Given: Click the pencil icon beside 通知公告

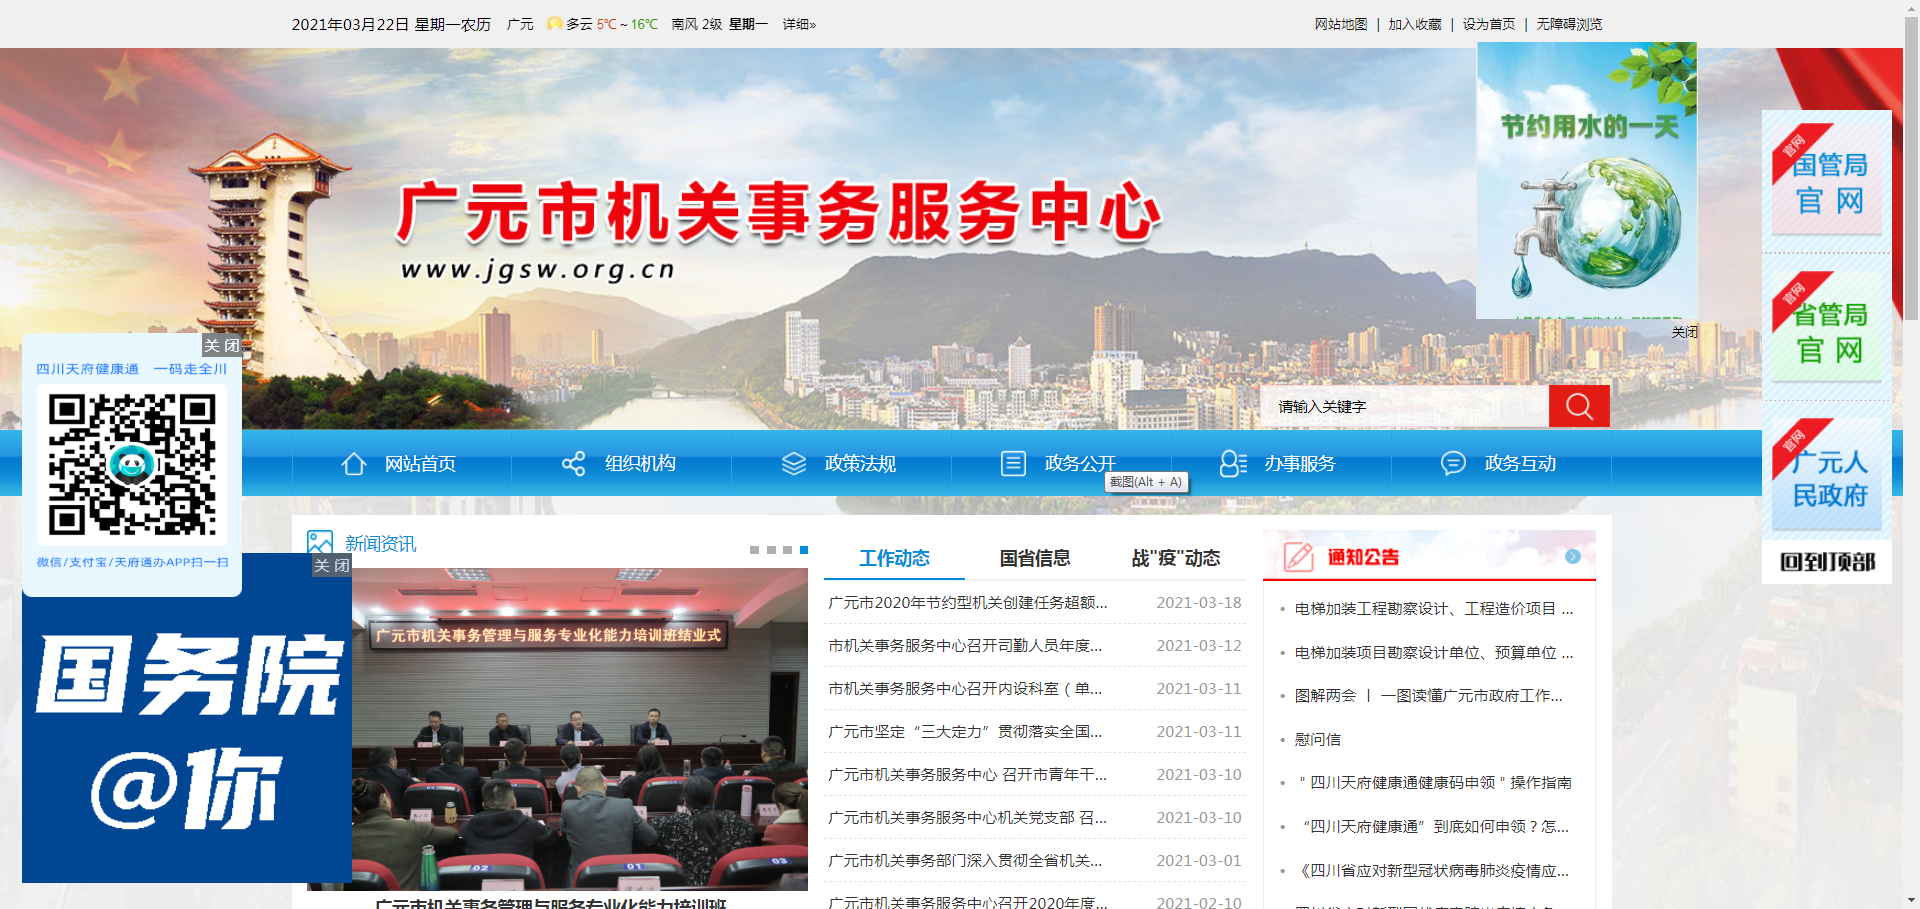Looking at the screenshot, I should [x=1298, y=557].
